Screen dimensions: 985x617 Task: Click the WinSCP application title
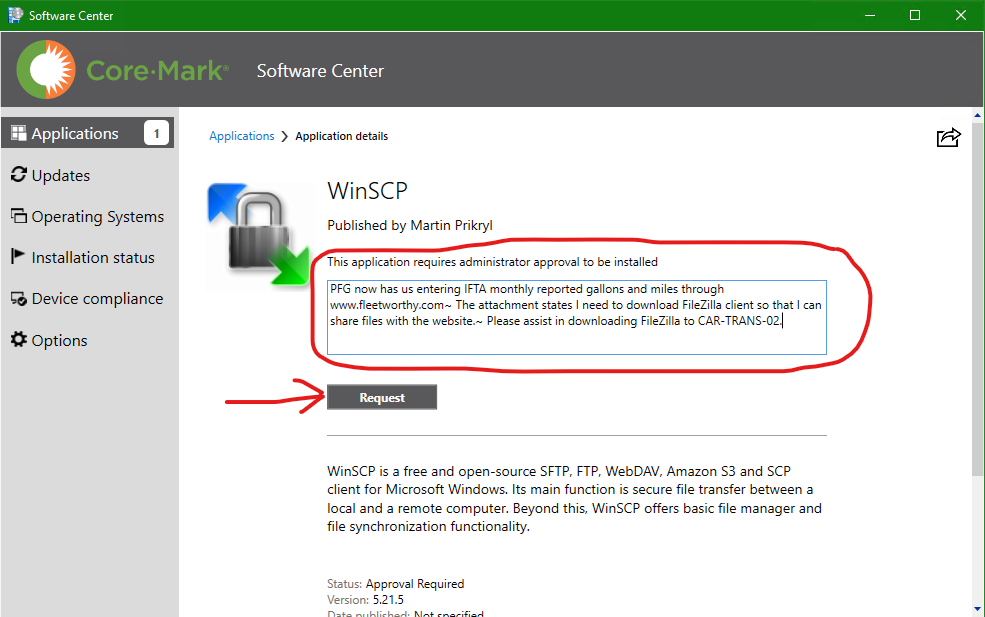pos(367,191)
